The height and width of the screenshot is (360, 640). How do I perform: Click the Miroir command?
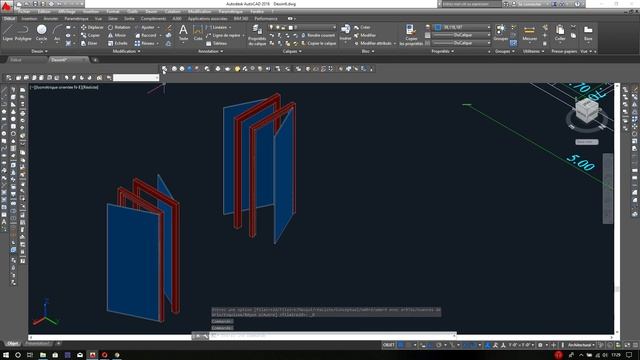[x=117, y=36]
